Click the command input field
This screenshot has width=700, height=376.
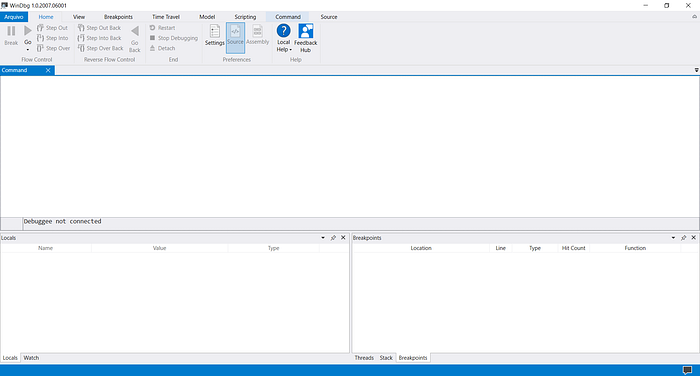click(x=361, y=224)
